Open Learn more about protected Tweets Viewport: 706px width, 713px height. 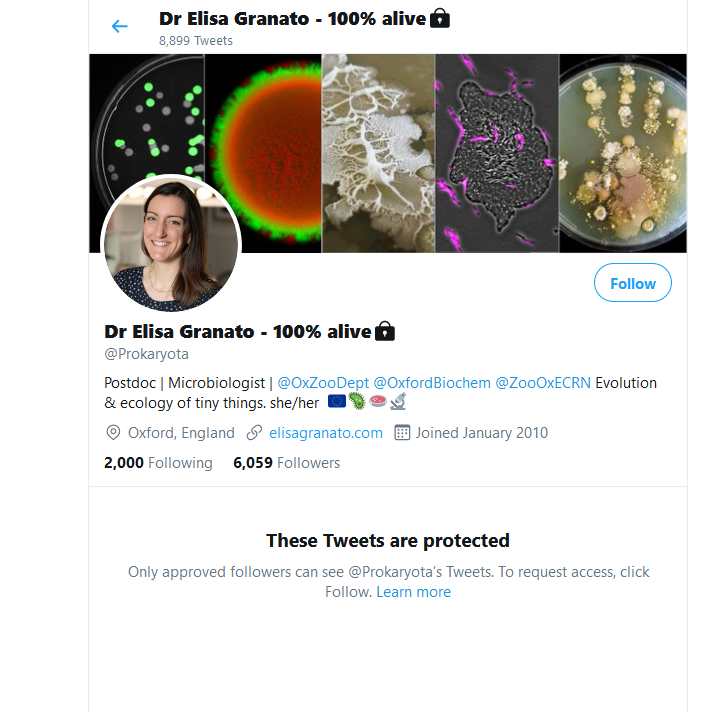click(413, 592)
